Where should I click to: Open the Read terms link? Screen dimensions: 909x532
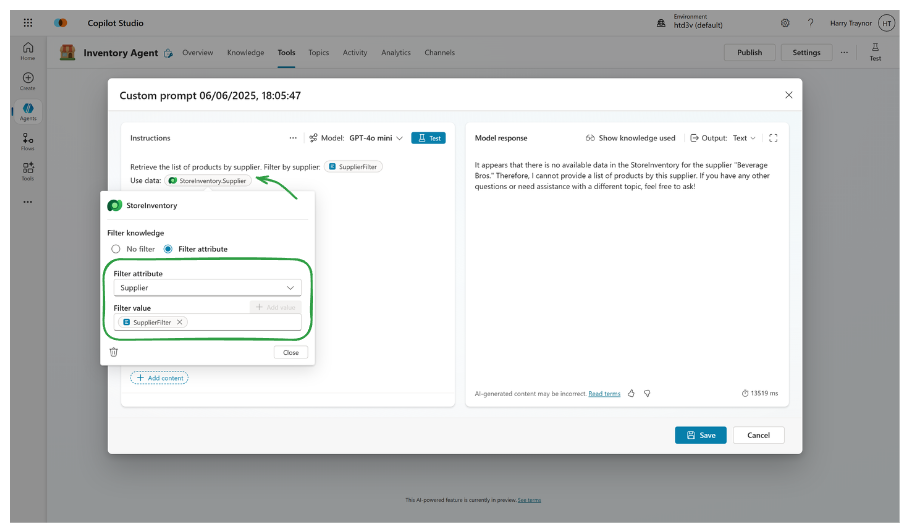[x=604, y=393]
